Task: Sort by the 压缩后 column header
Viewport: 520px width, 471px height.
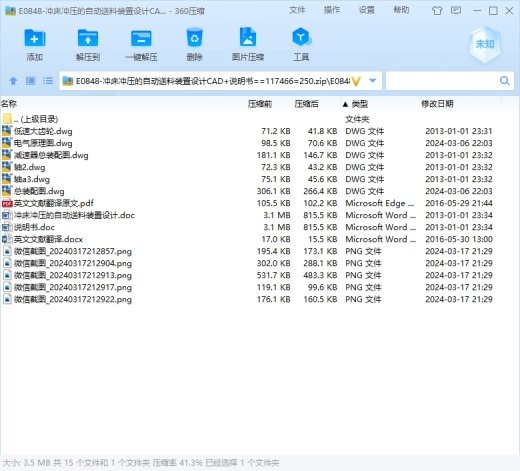Action: click(306, 104)
